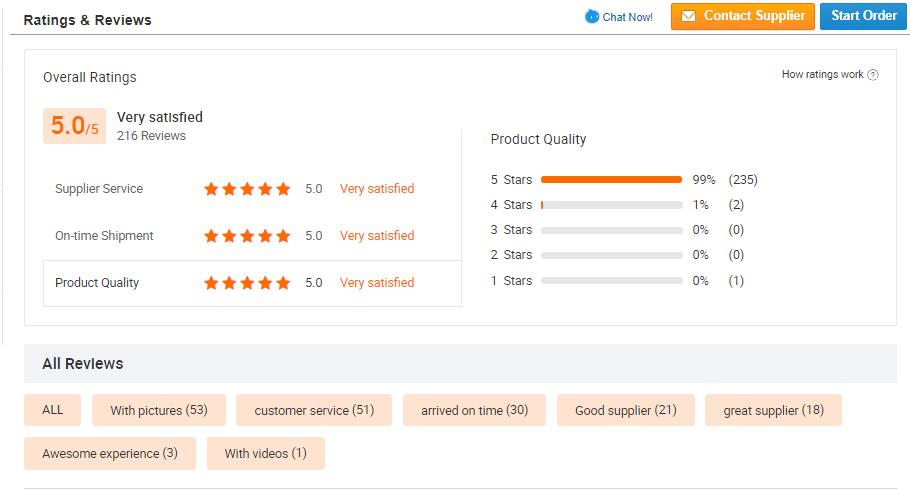The width and height of the screenshot is (910, 489).
Task: Select the ALL reviews filter
Action: (53, 410)
